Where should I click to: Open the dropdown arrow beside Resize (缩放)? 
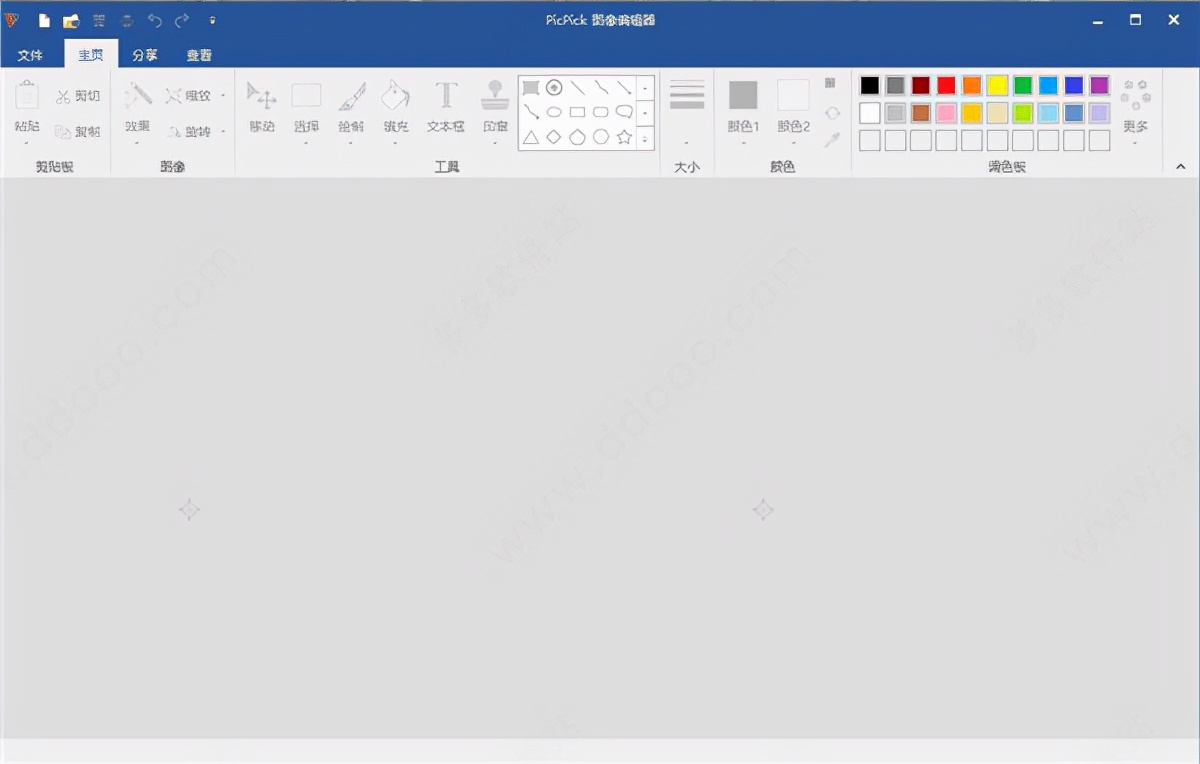click(222, 96)
